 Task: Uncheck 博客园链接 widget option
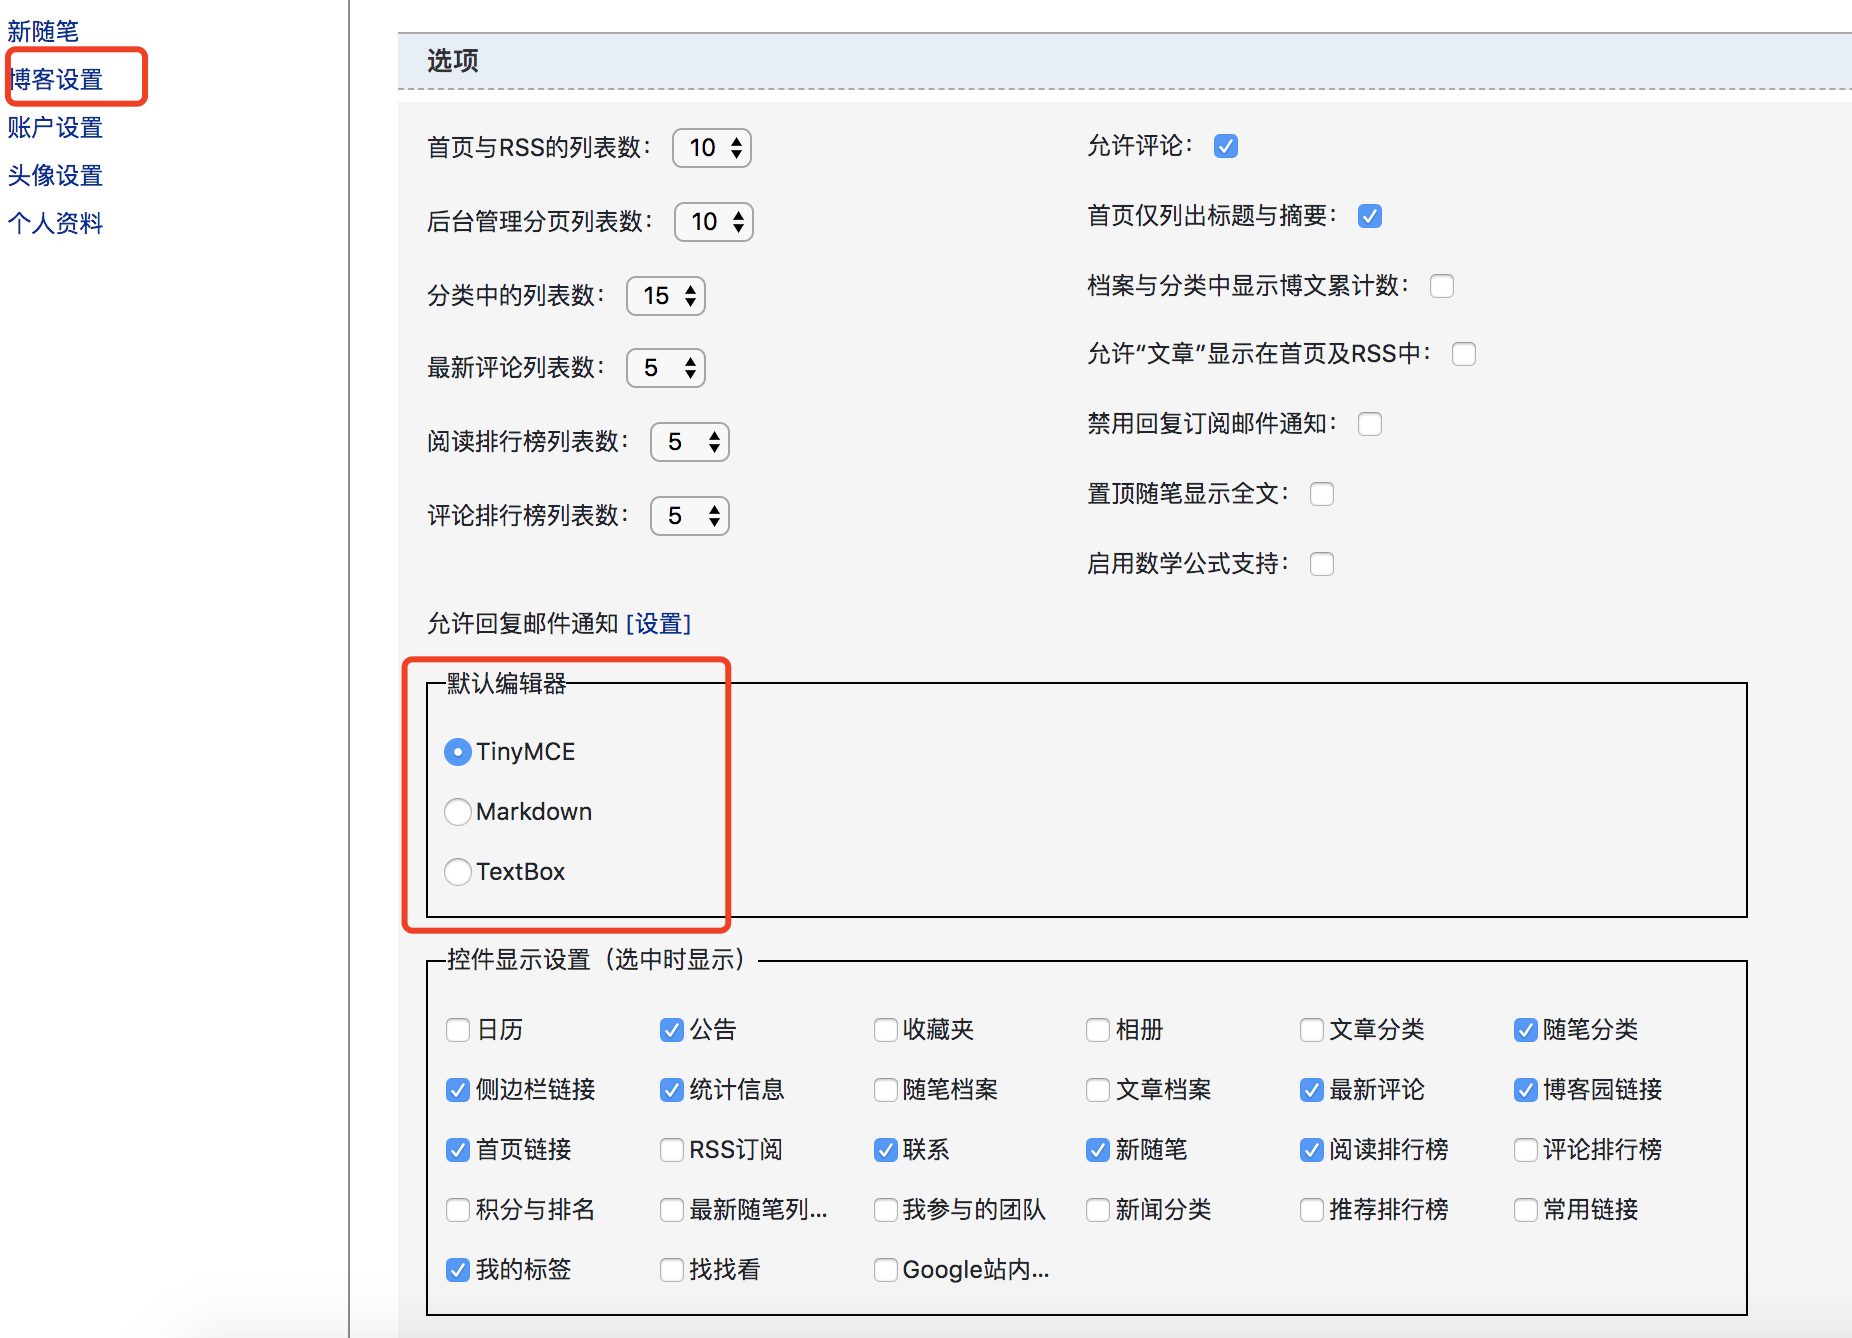pos(1526,1090)
